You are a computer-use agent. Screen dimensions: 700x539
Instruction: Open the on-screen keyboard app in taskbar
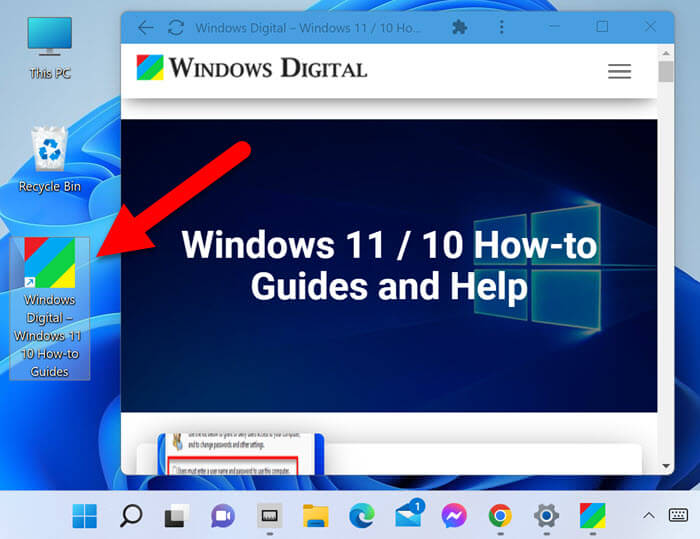[270, 516]
